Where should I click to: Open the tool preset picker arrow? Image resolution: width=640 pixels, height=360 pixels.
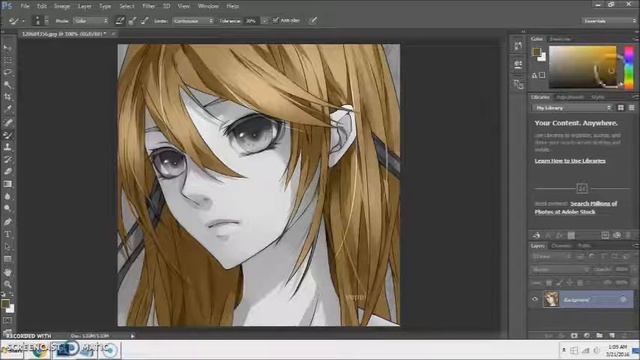23,20
